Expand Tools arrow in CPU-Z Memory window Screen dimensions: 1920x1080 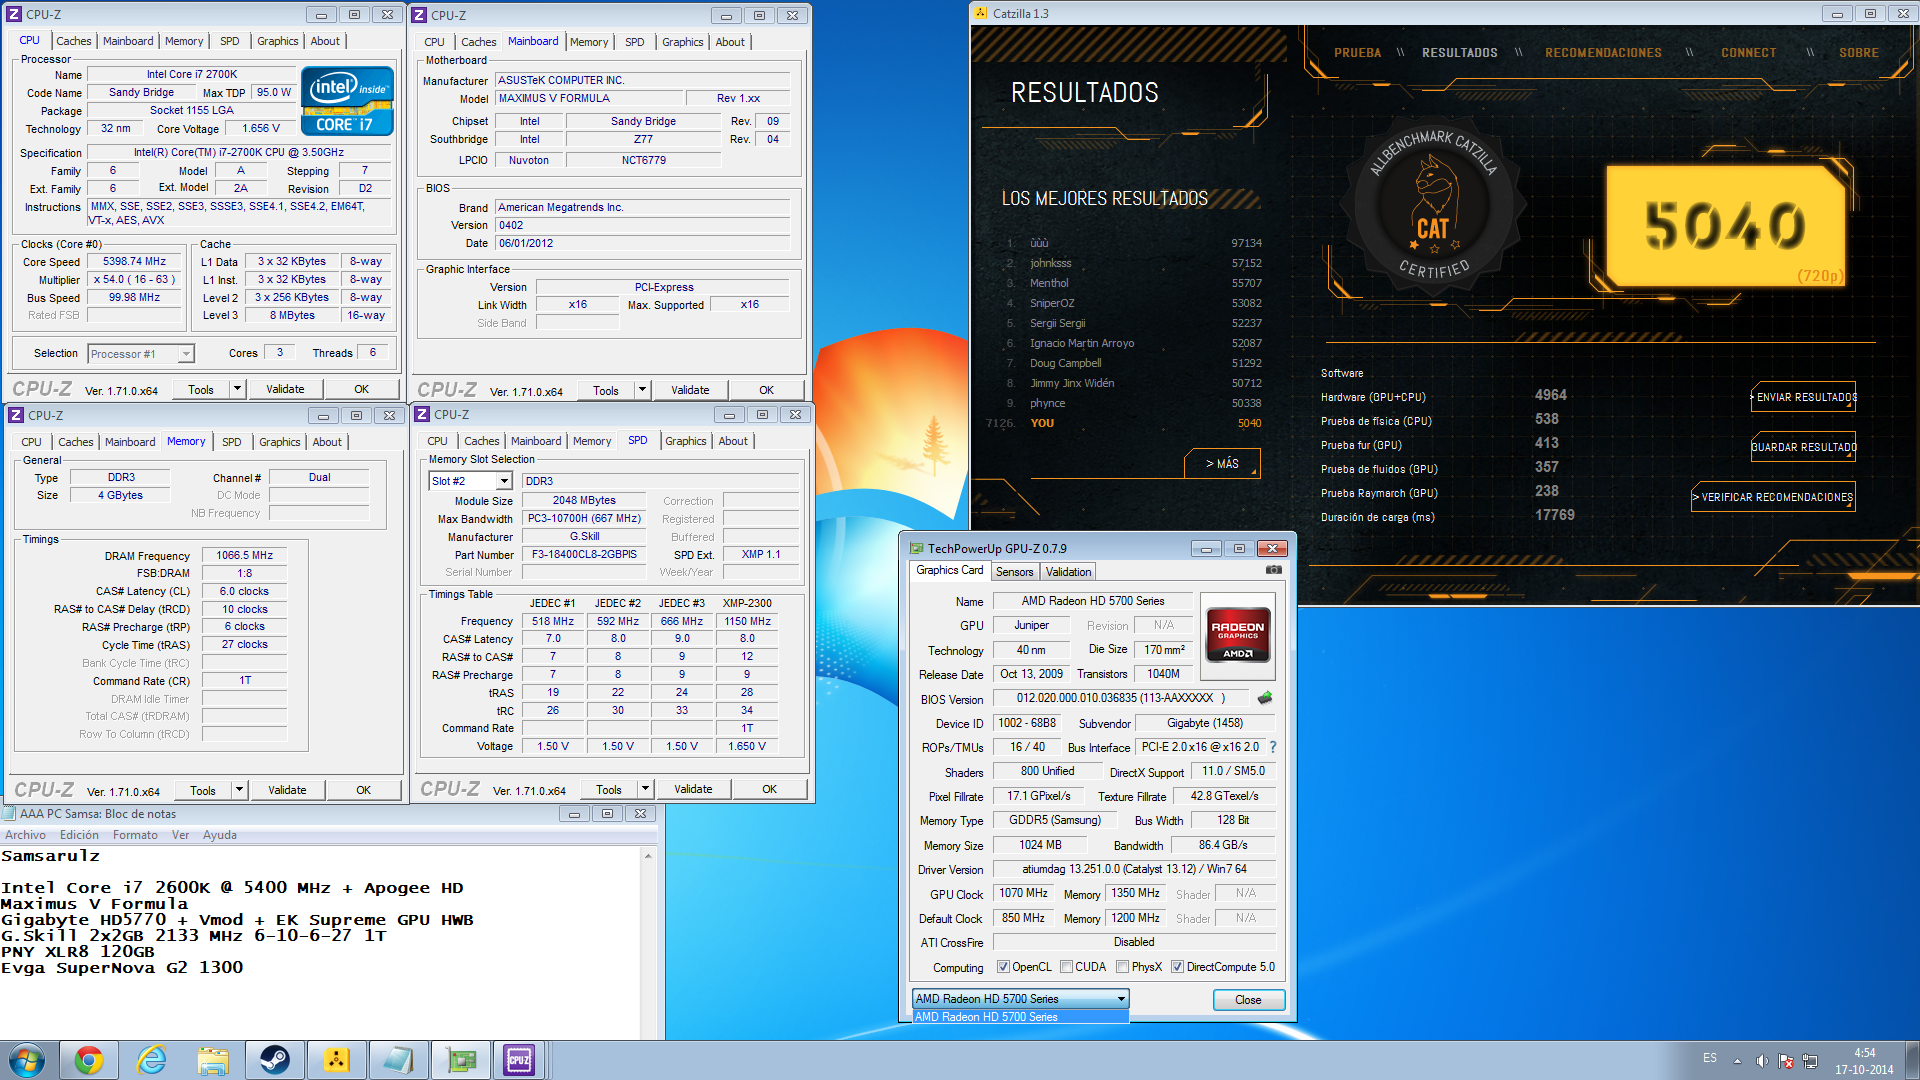point(239,790)
